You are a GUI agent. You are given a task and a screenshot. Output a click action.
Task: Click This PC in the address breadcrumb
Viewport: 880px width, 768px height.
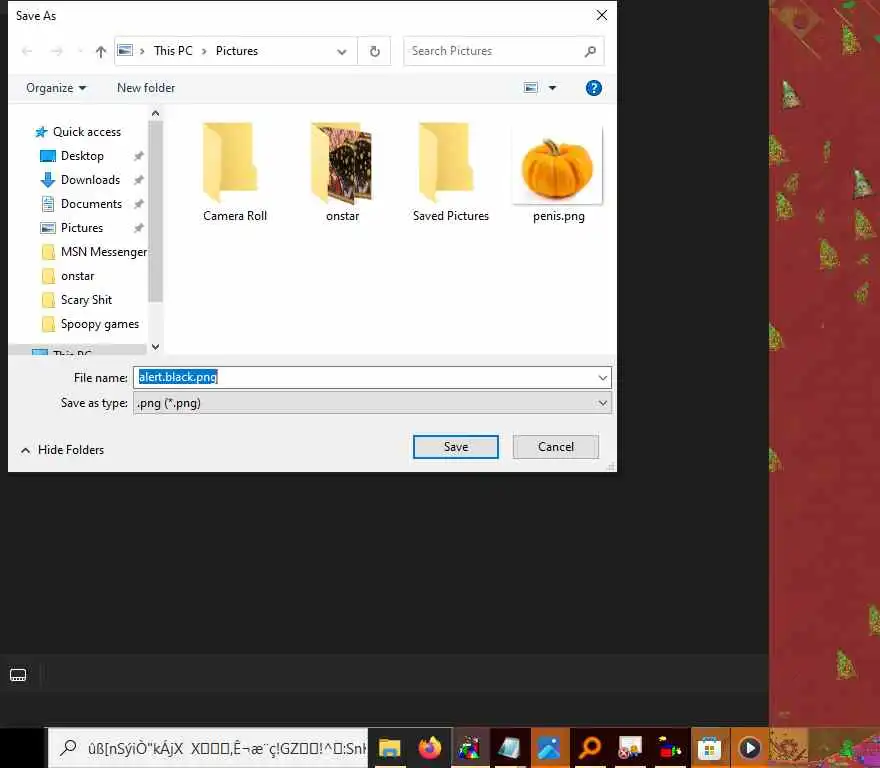pyautogui.click(x=173, y=51)
